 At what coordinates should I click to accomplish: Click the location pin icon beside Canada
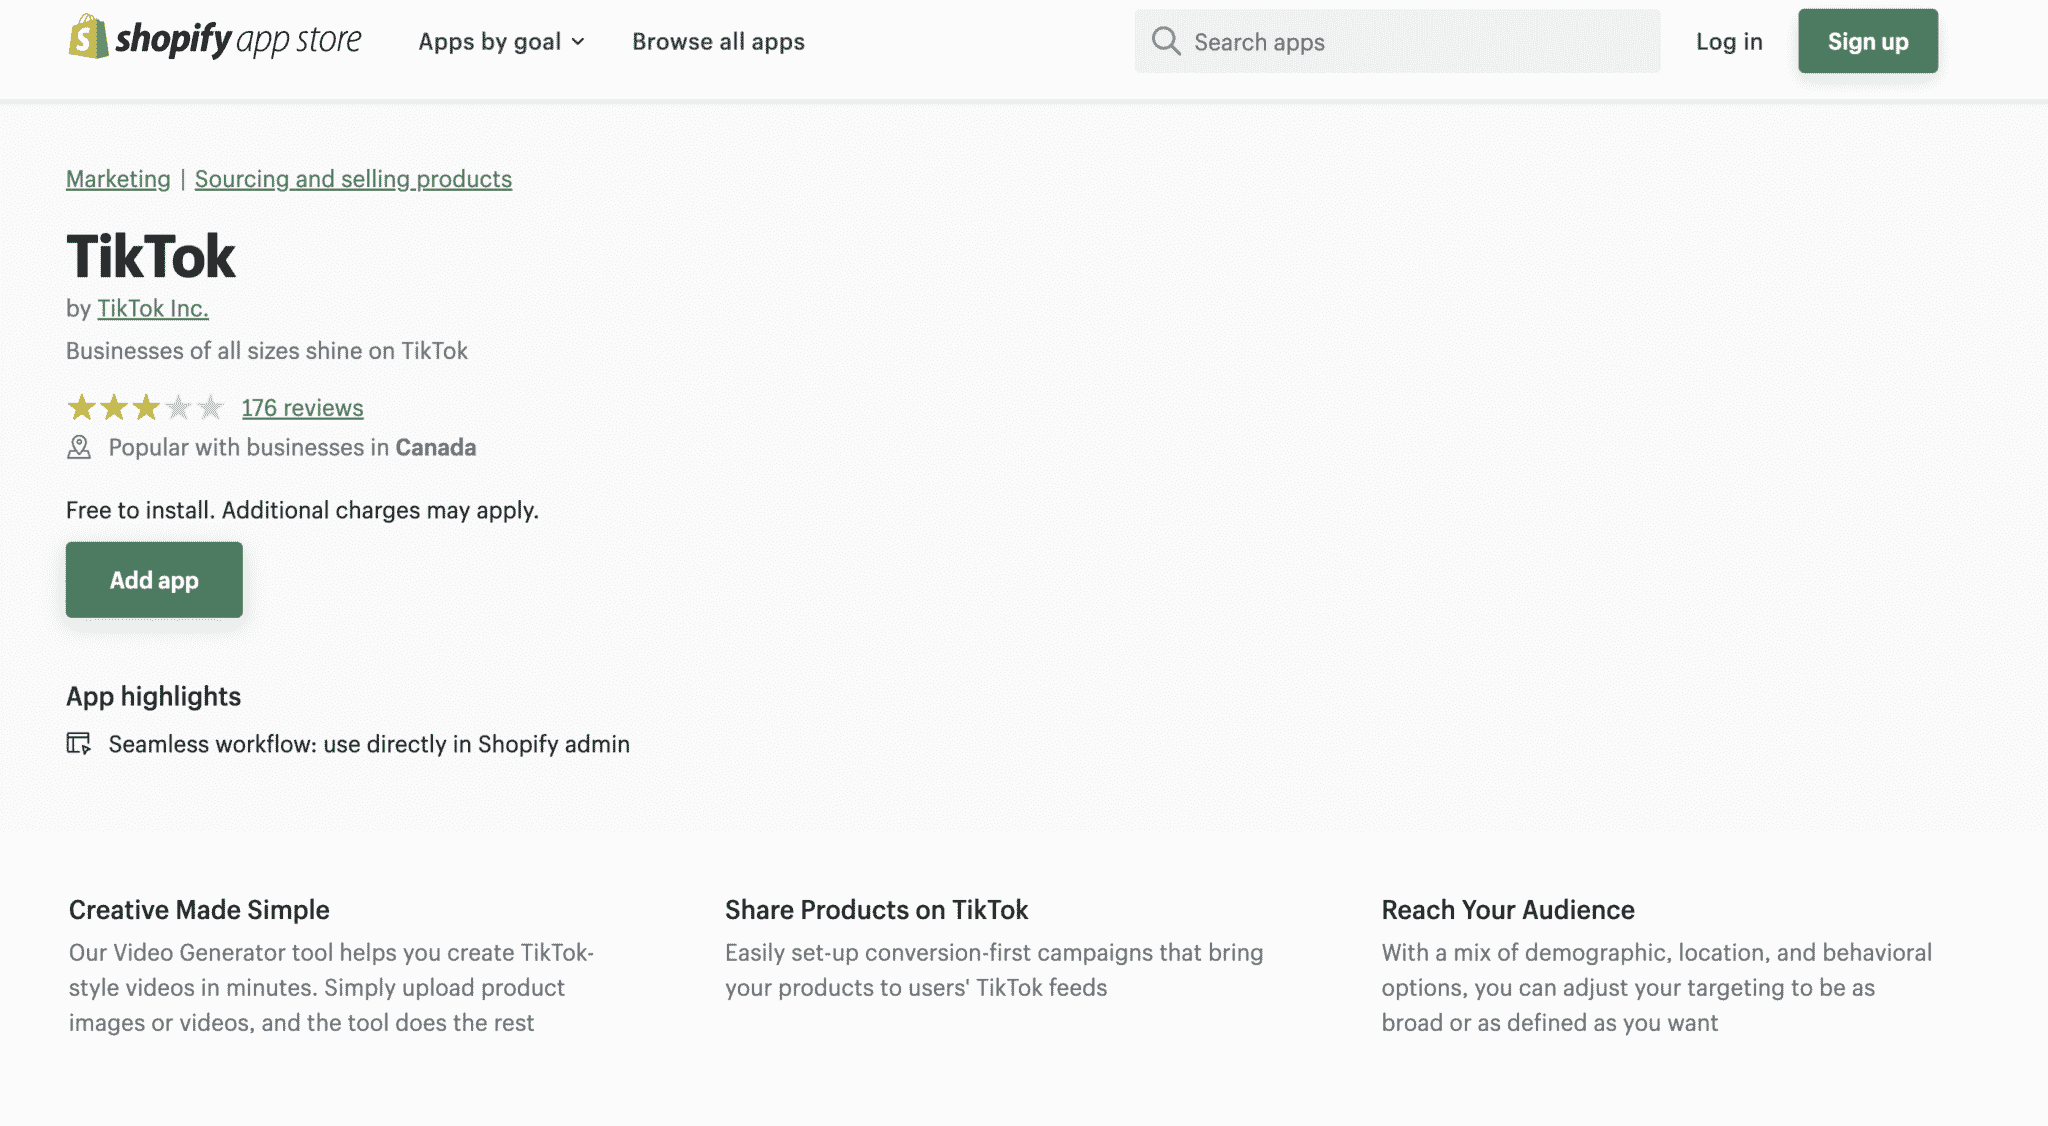[x=79, y=447]
